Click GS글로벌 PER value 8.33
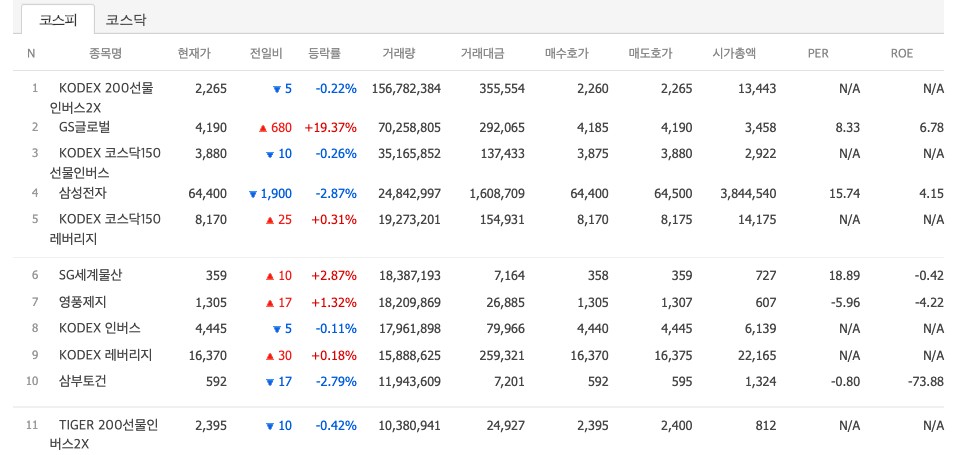Image resolution: width=957 pixels, height=455 pixels. [x=848, y=128]
